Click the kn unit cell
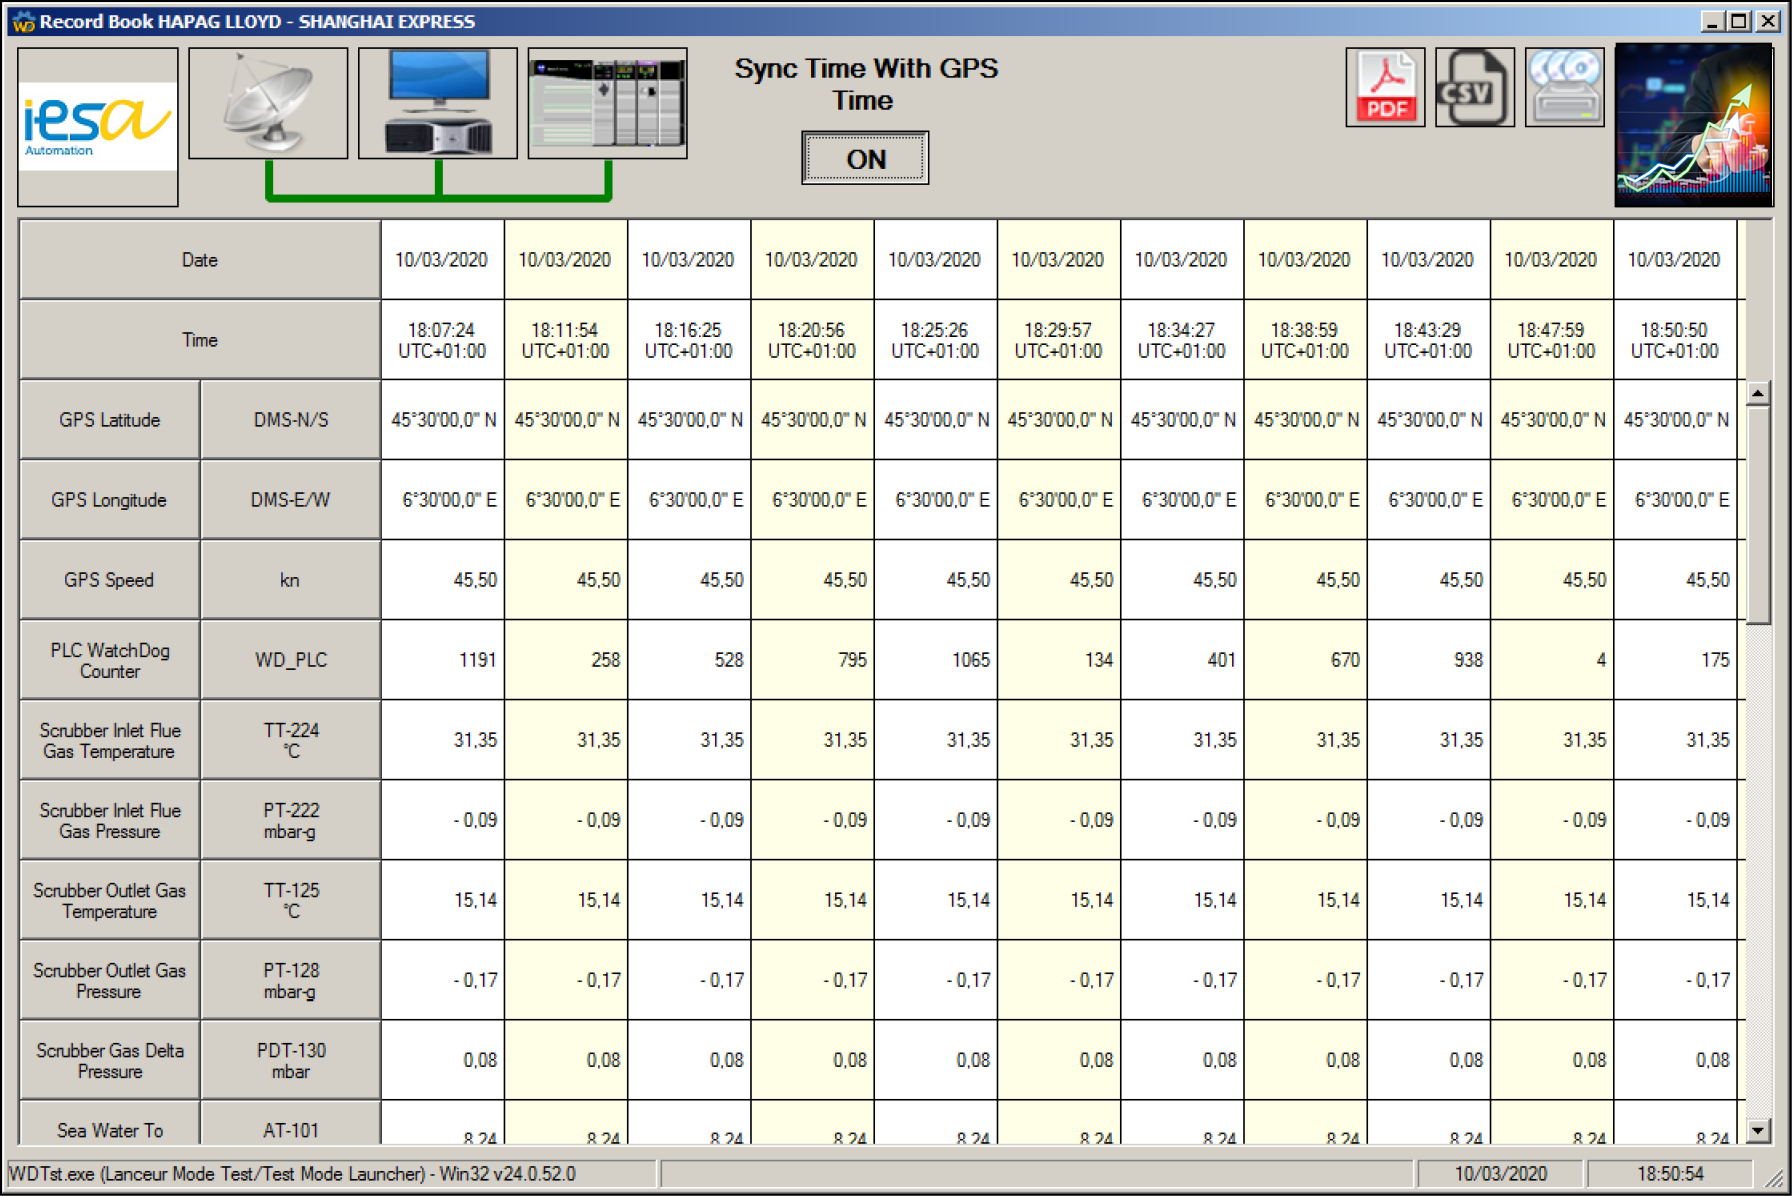1792x1196 pixels. pyautogui.click(x=291, y=580)
